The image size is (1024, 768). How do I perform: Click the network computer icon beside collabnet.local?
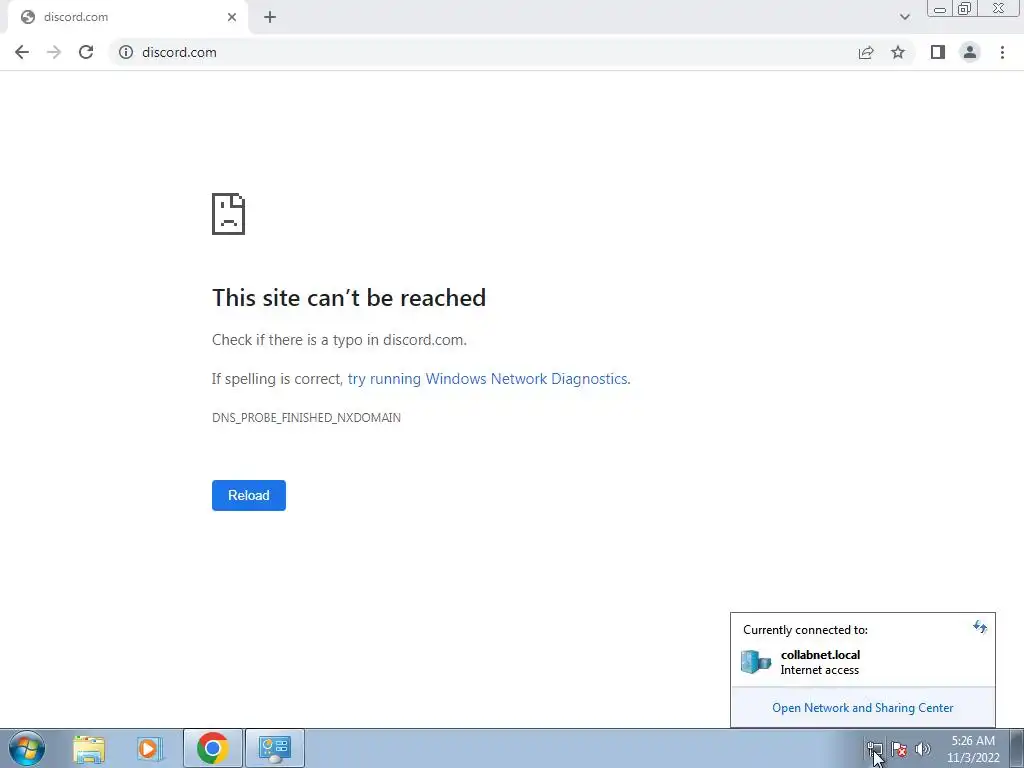point(756,662)
